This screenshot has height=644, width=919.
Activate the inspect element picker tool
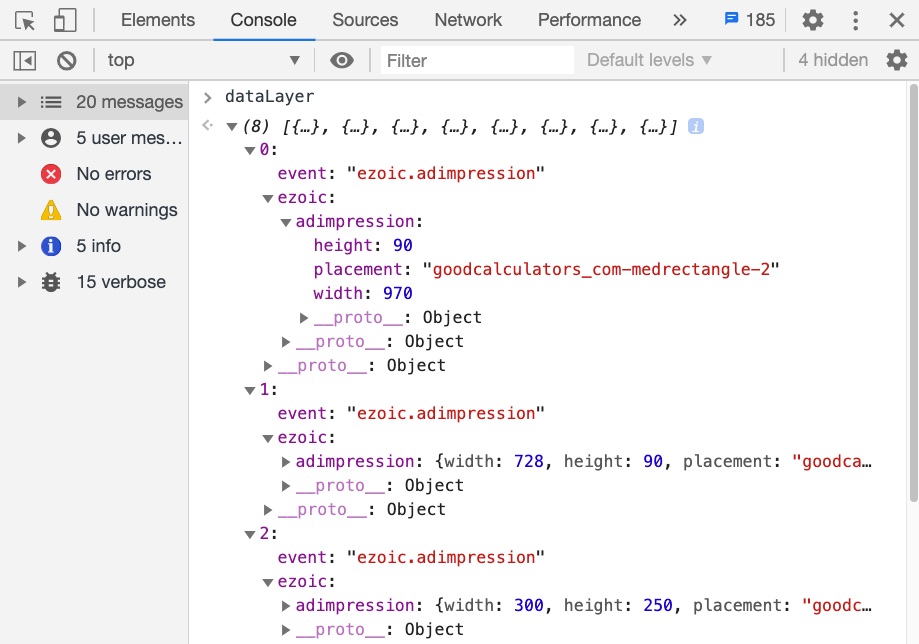25,20
